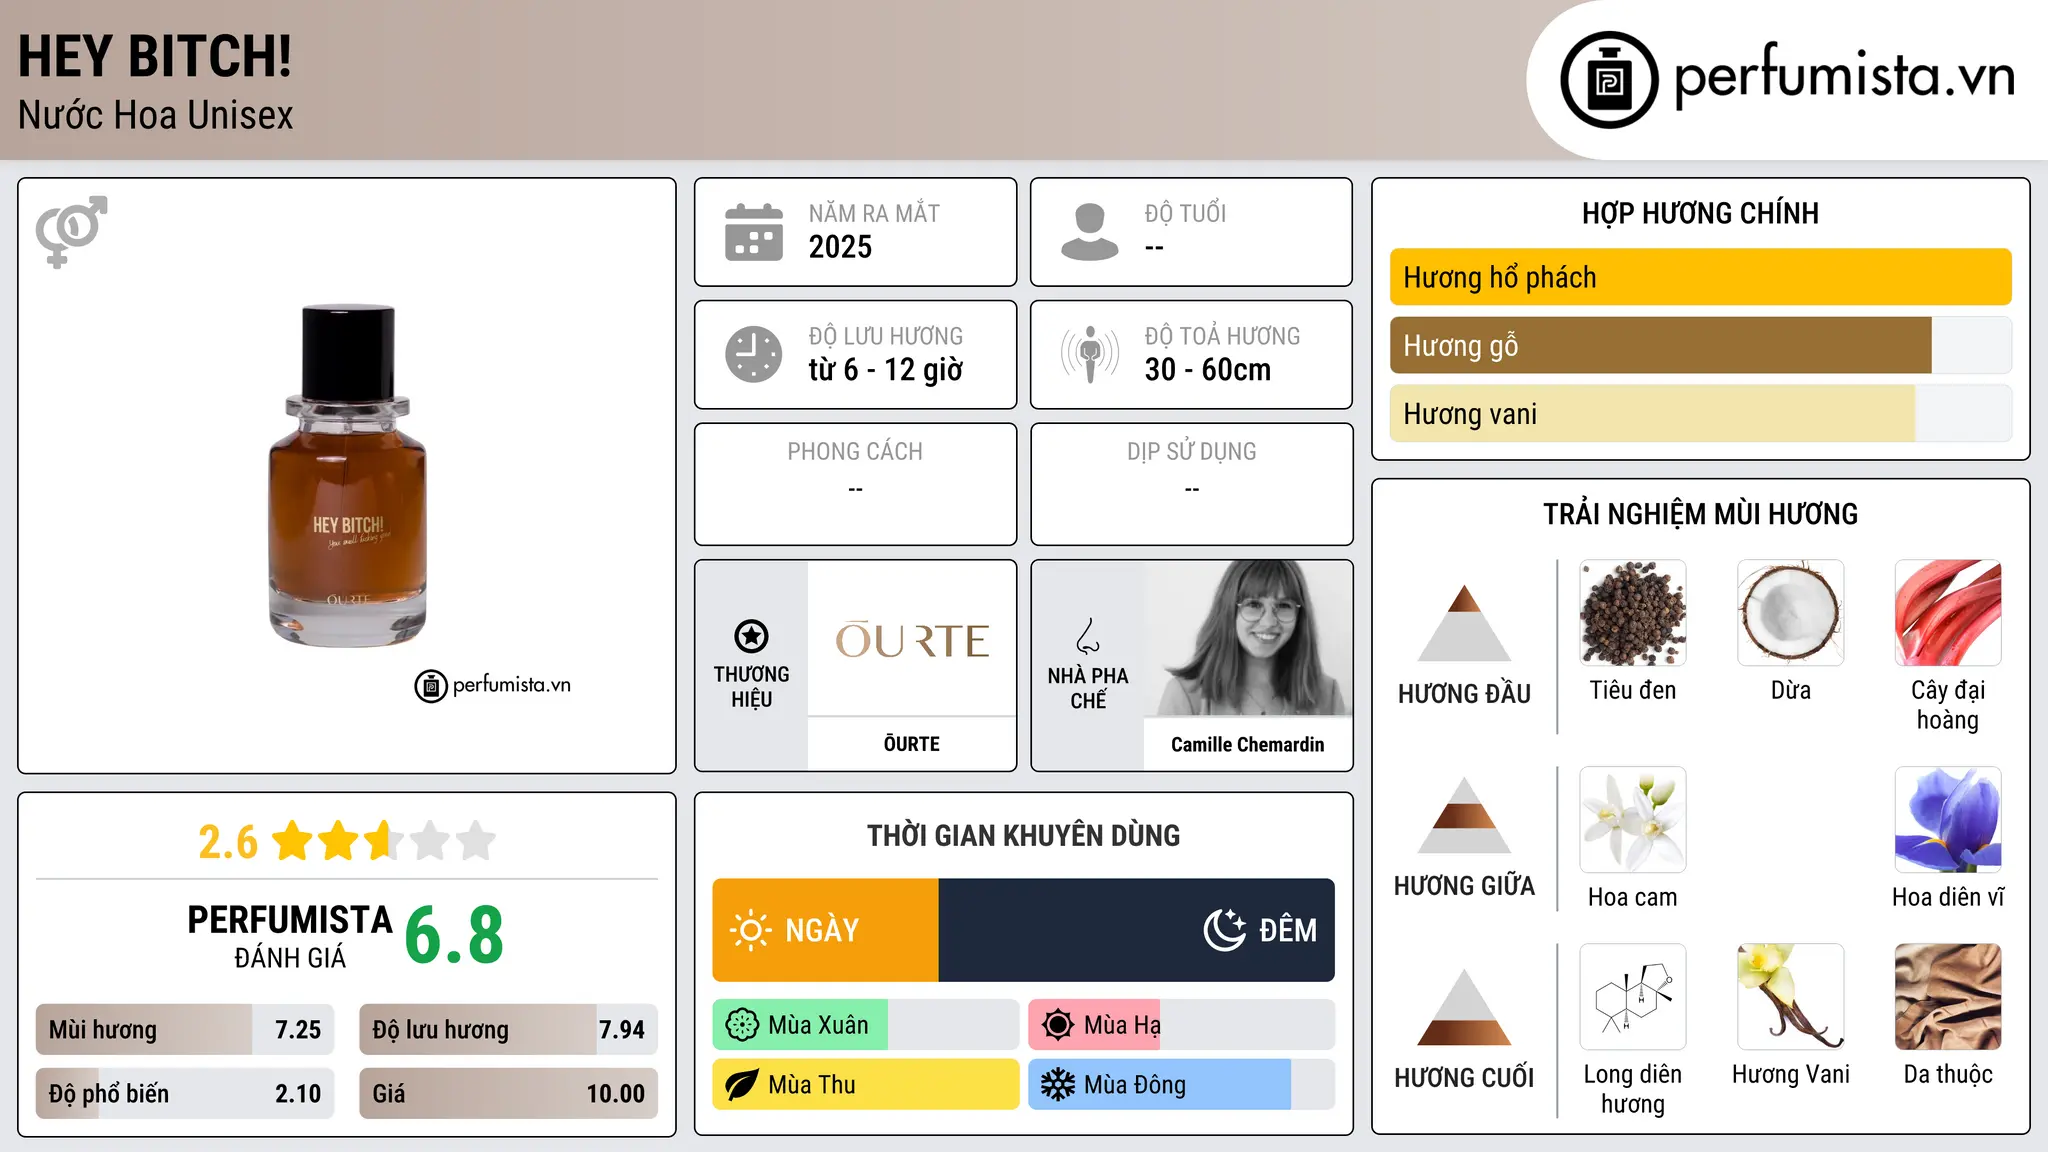Click the Camille Chemardin name link
This screenshot has width=2048, height=1152.
pos(1248,744)
